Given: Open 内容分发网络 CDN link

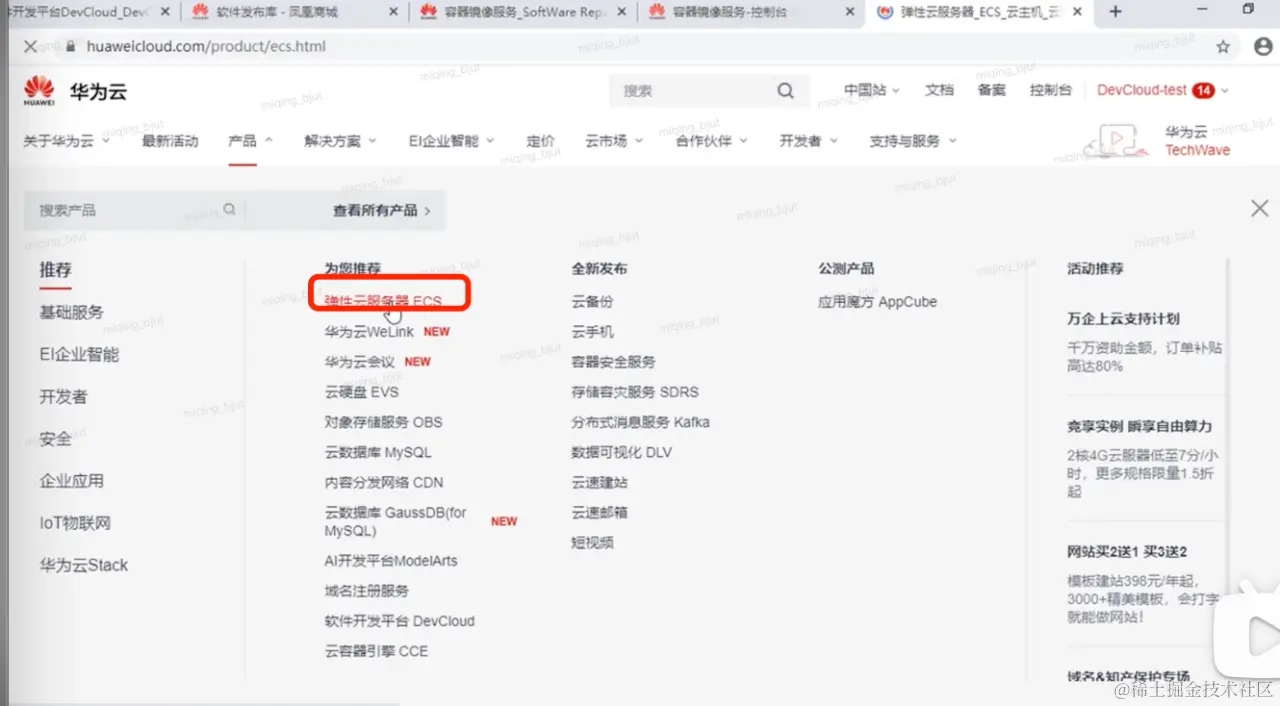Looking at the screenshot, I should click(384, 482).
